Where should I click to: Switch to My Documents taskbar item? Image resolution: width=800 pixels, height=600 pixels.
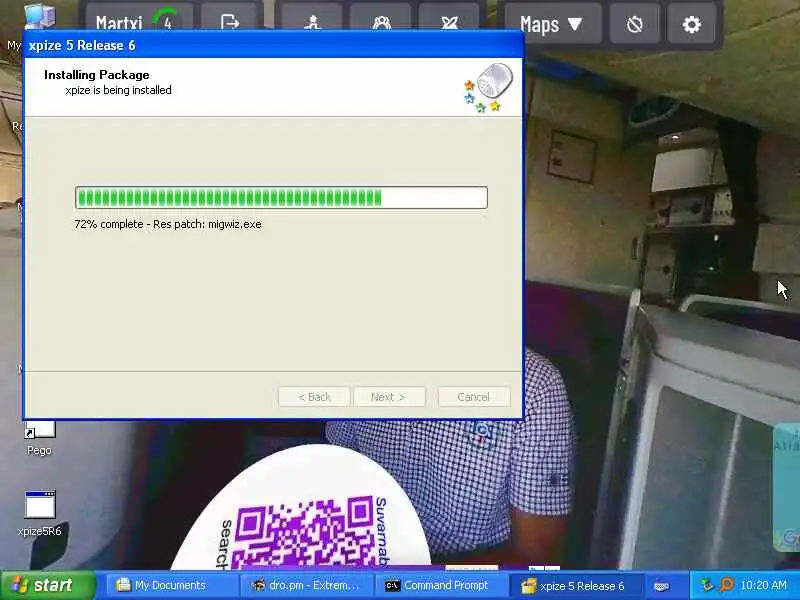[x=171, y=585]
